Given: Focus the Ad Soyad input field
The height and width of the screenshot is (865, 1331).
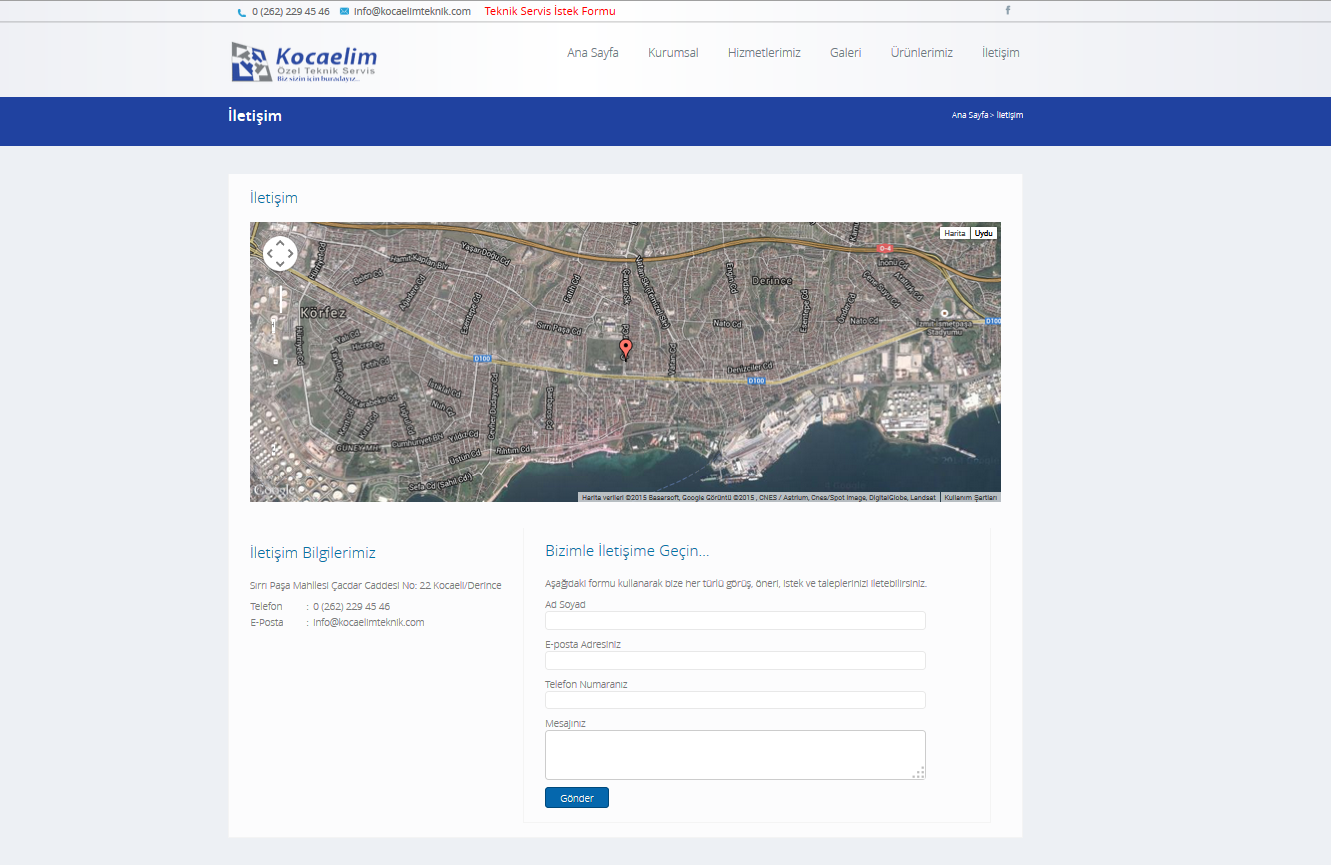Looking at the screenshot, I should click(x=735, y=621).
